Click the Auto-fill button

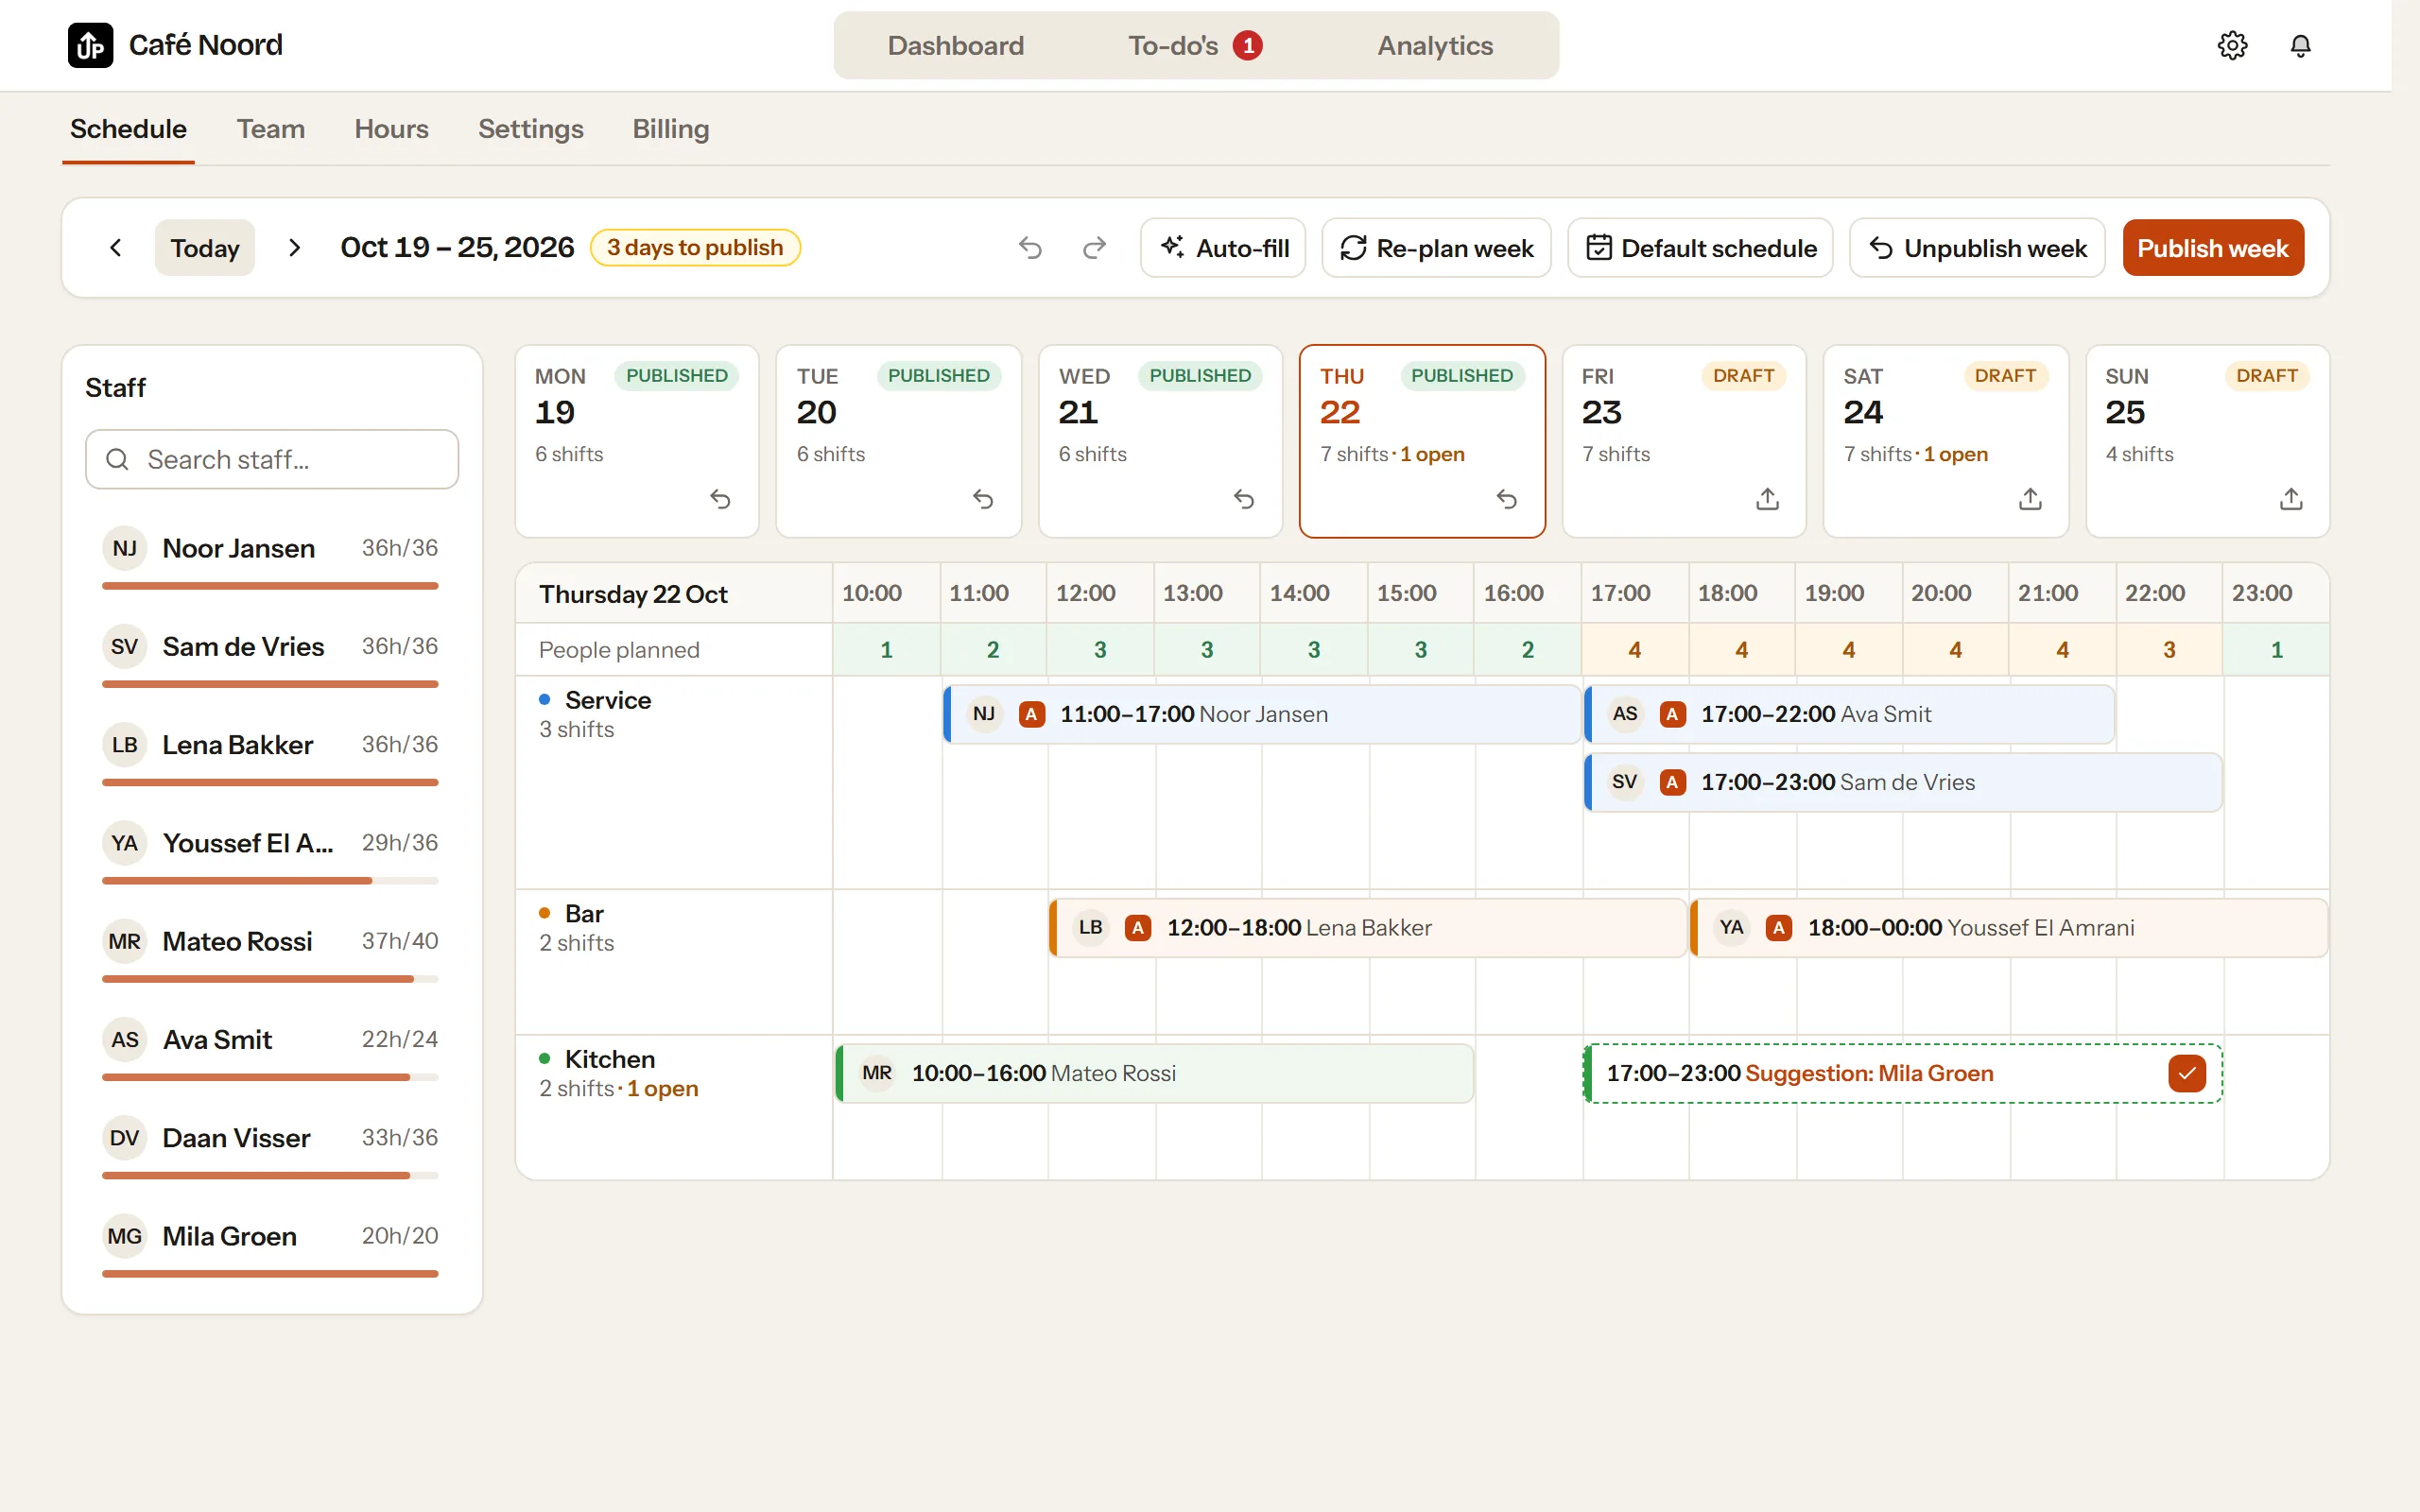pos(1222,247)
